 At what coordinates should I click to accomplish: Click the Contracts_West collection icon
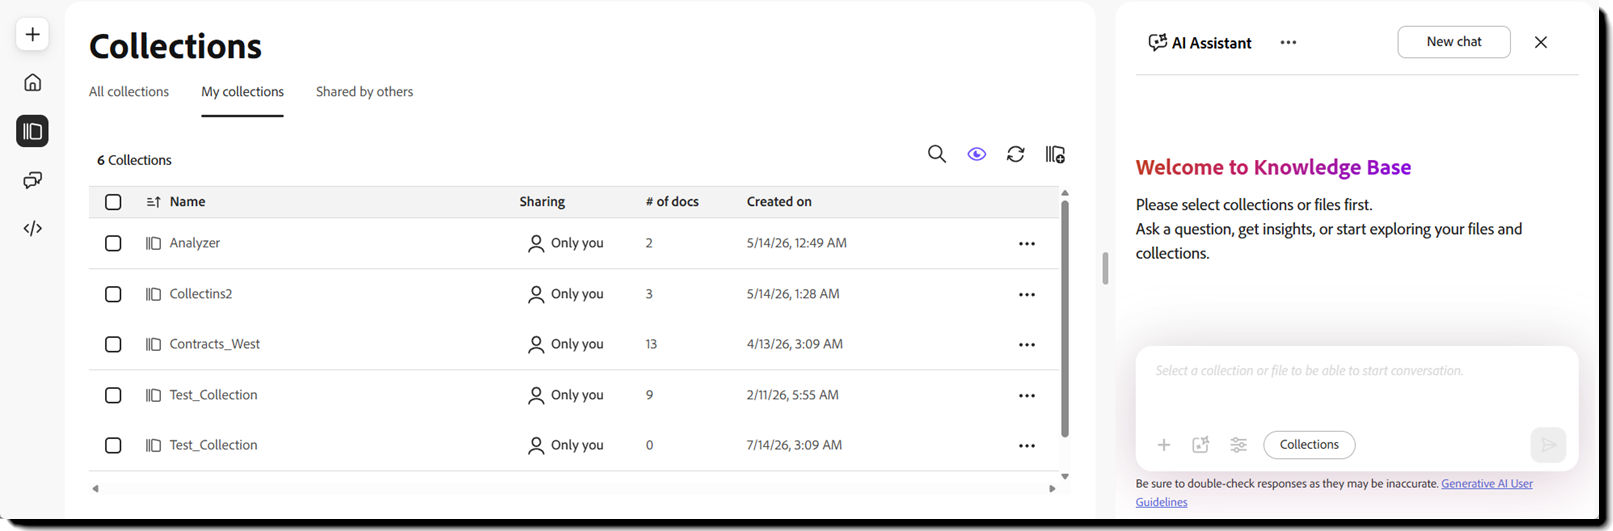point(153,344)
